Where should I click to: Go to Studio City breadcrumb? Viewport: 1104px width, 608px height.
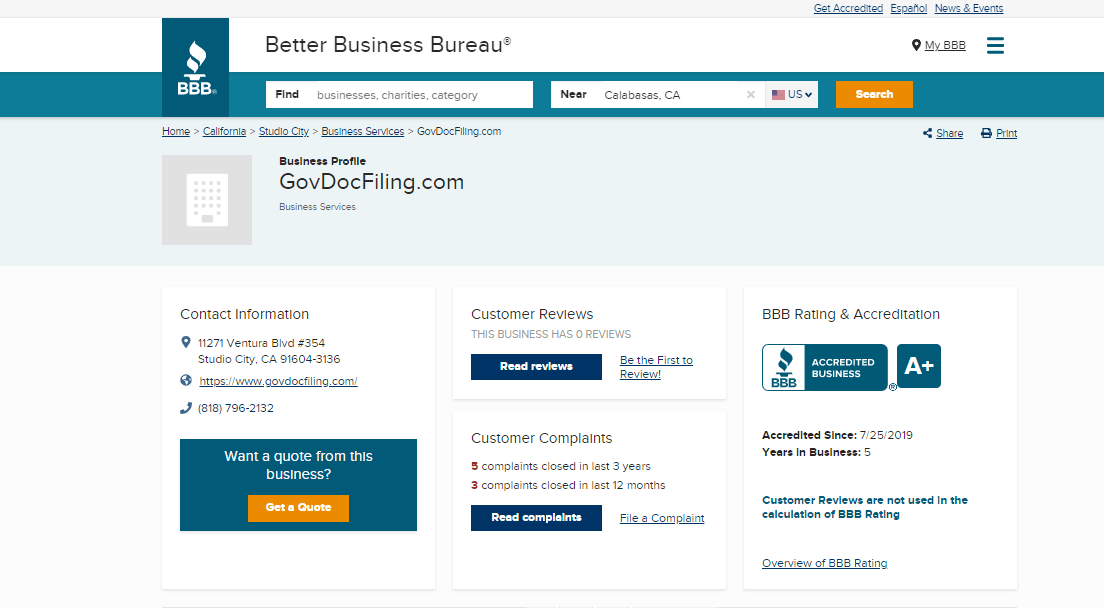[x=284, y=132]
